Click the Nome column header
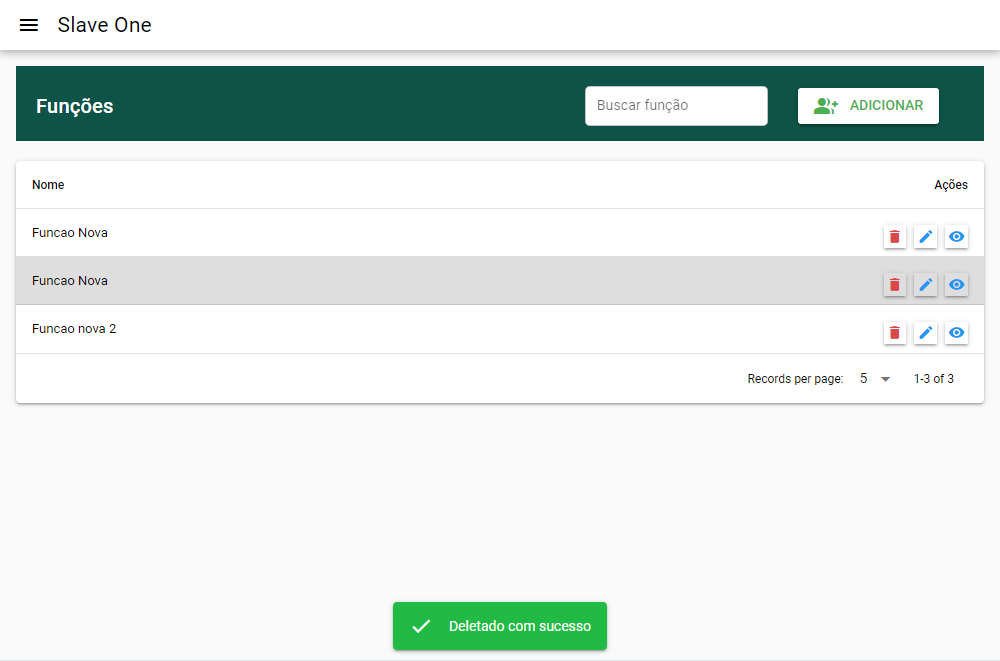Viewport: 1000px width, 661px height. pos(48,185)
